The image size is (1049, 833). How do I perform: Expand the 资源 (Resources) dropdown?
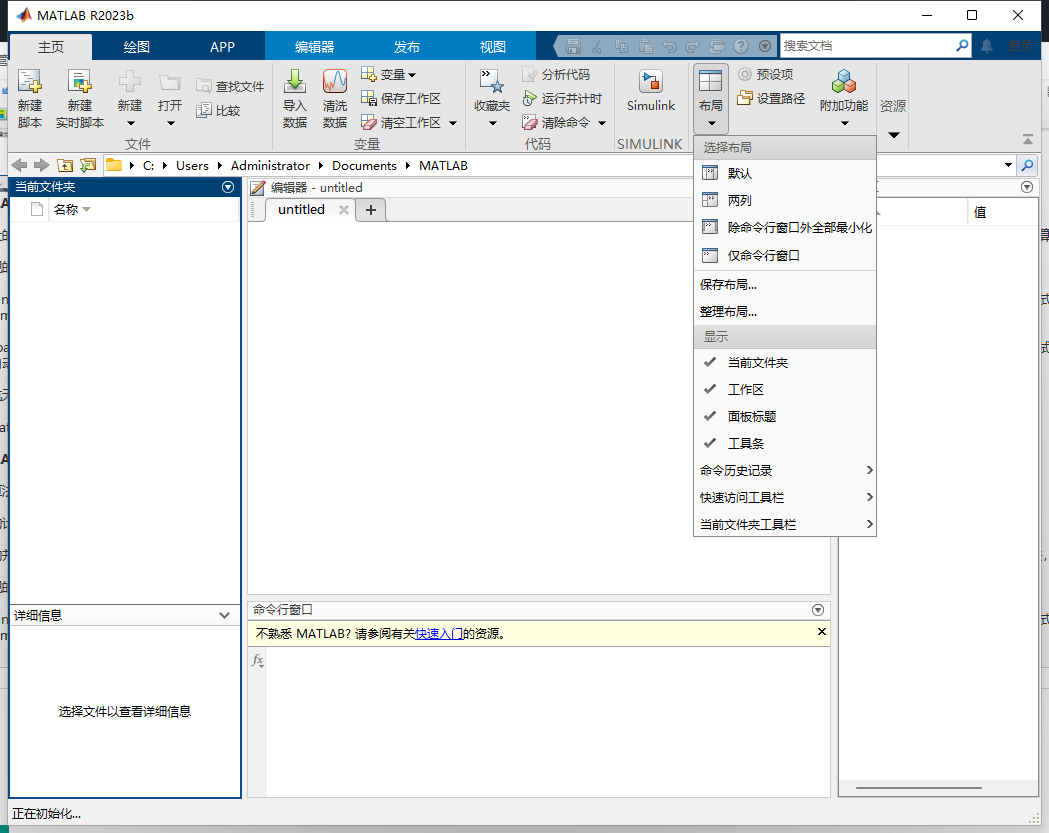point(893,135)
